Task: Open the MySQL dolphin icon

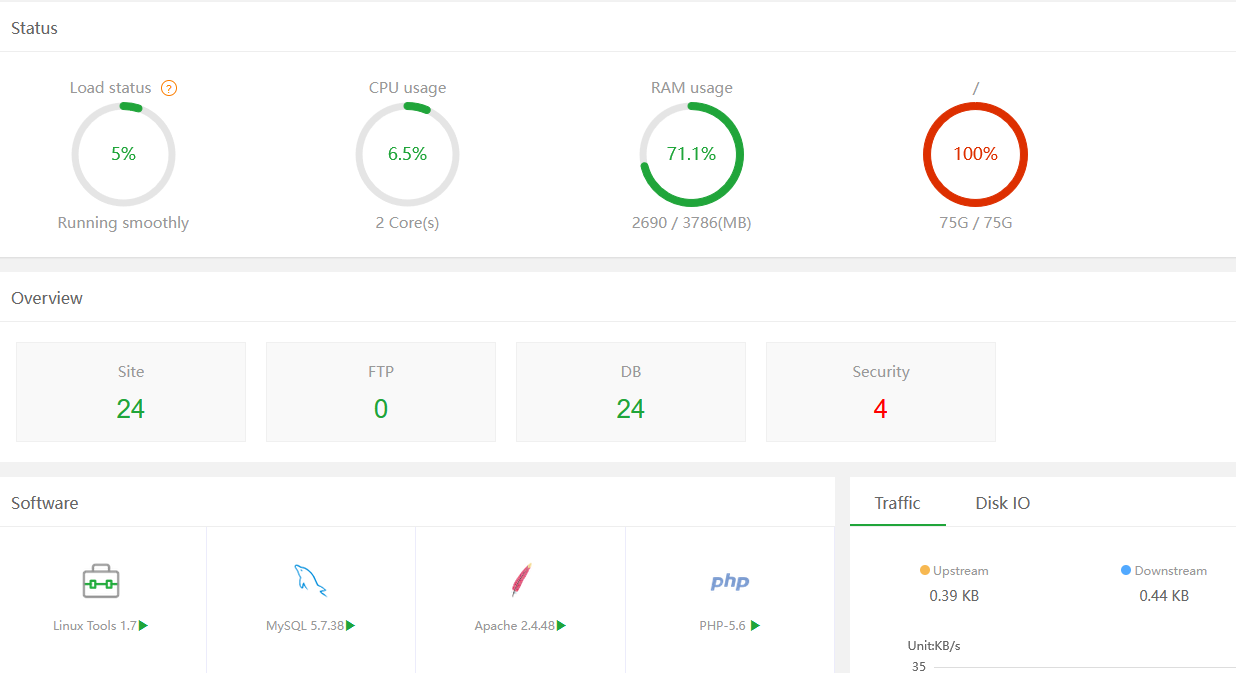Action: click(310, 581)
